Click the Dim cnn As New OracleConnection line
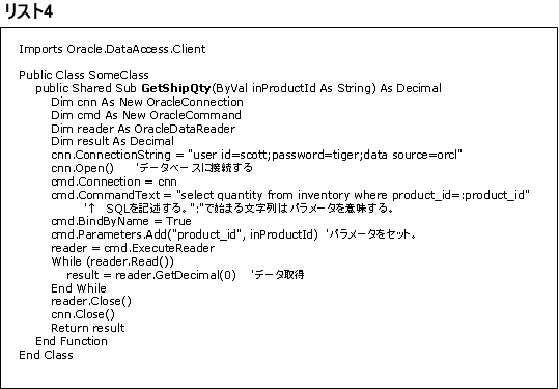 click(147, 102)
